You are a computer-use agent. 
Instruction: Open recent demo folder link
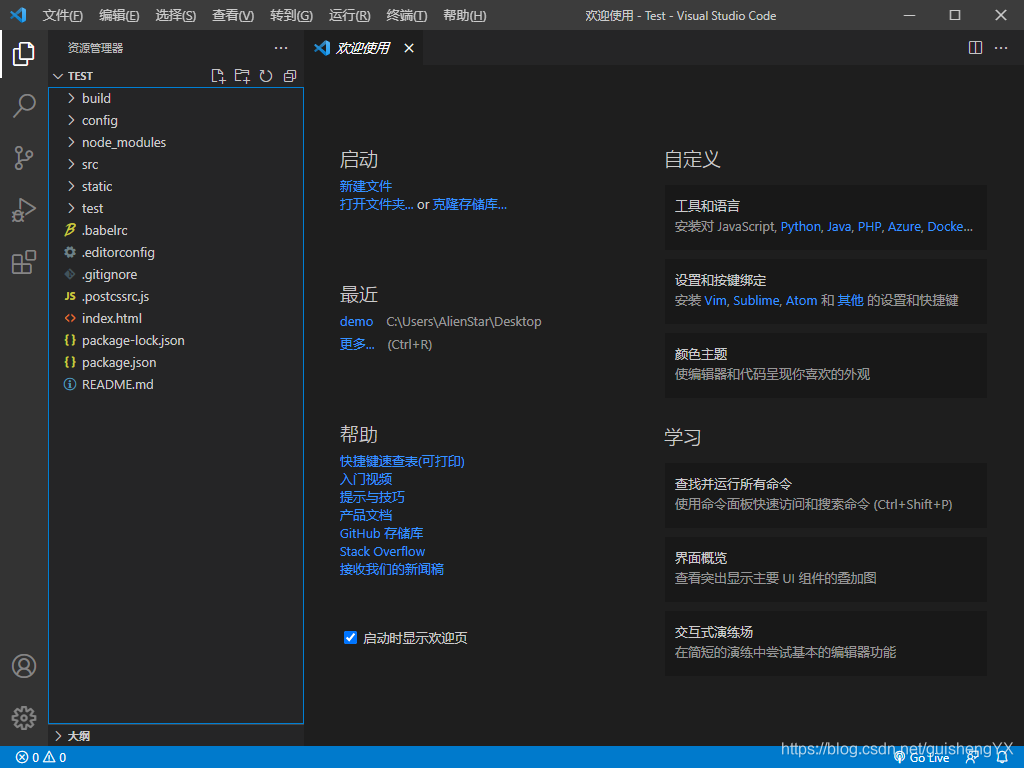(x=357, y=321)
